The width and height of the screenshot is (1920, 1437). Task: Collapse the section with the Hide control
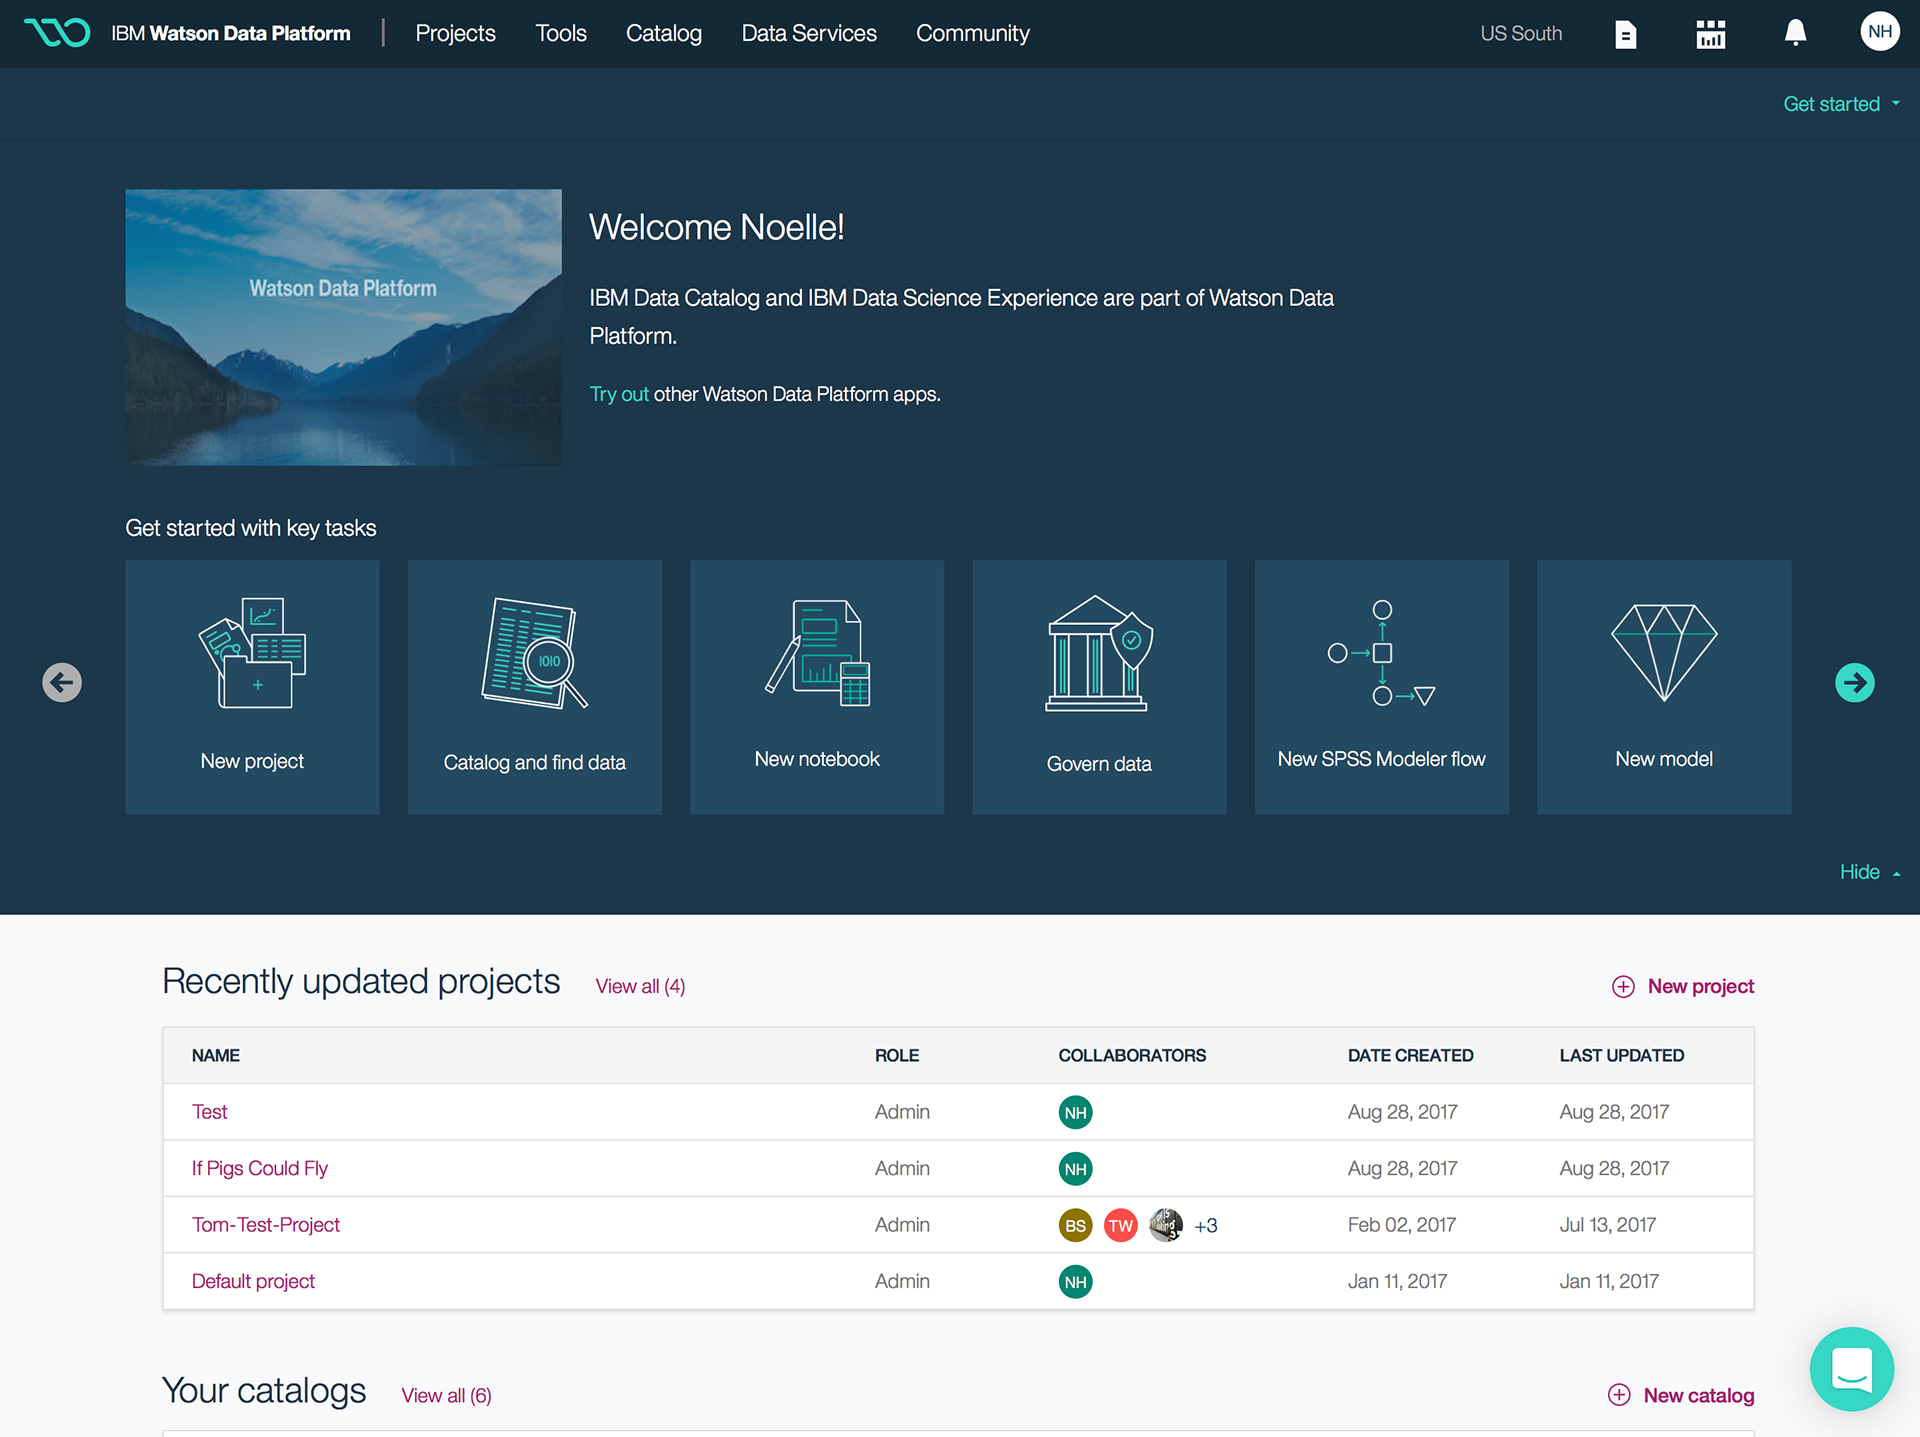pos(1869,872)
